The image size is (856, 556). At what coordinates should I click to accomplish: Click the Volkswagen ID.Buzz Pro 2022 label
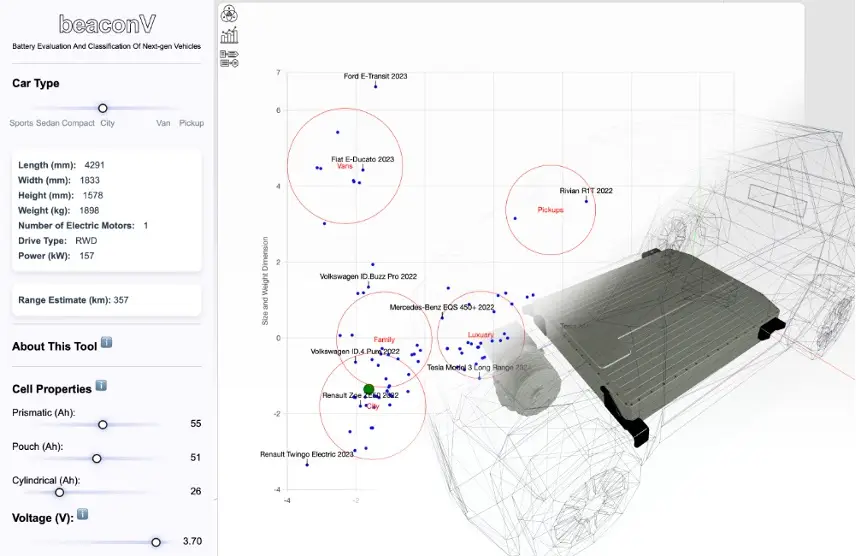click(368, 276)
